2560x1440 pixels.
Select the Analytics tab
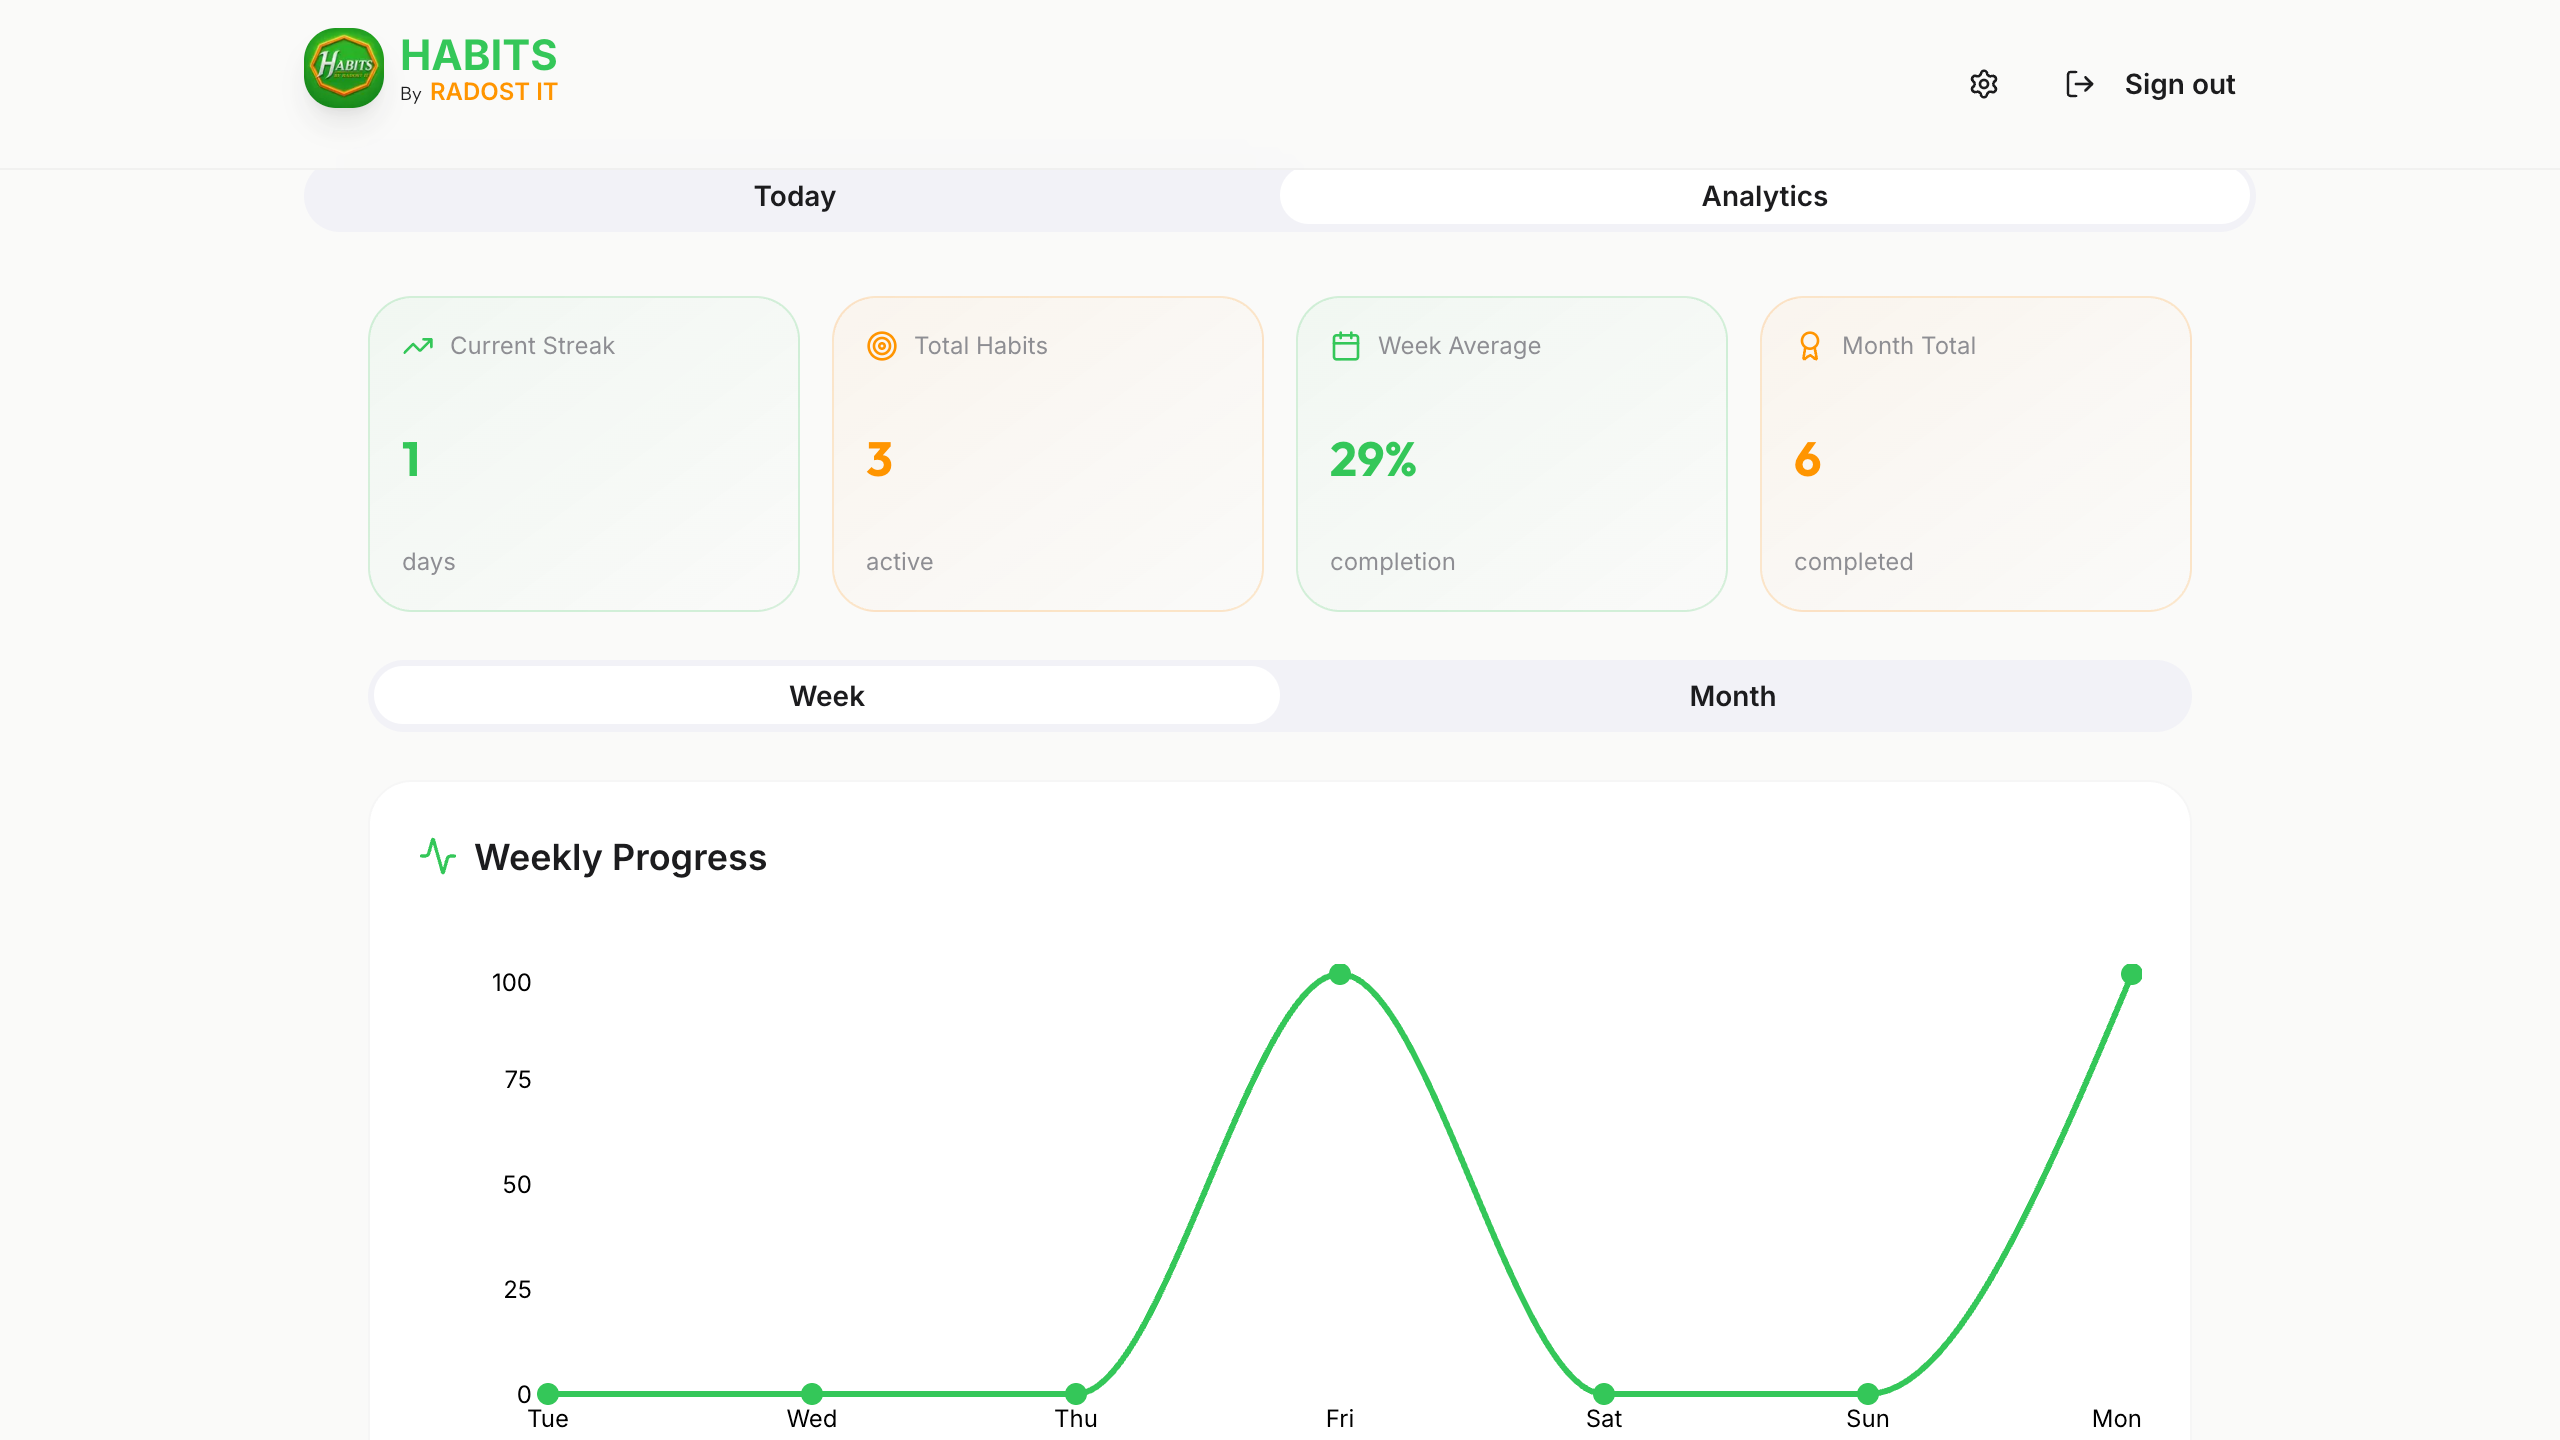tap(1765, 196)
